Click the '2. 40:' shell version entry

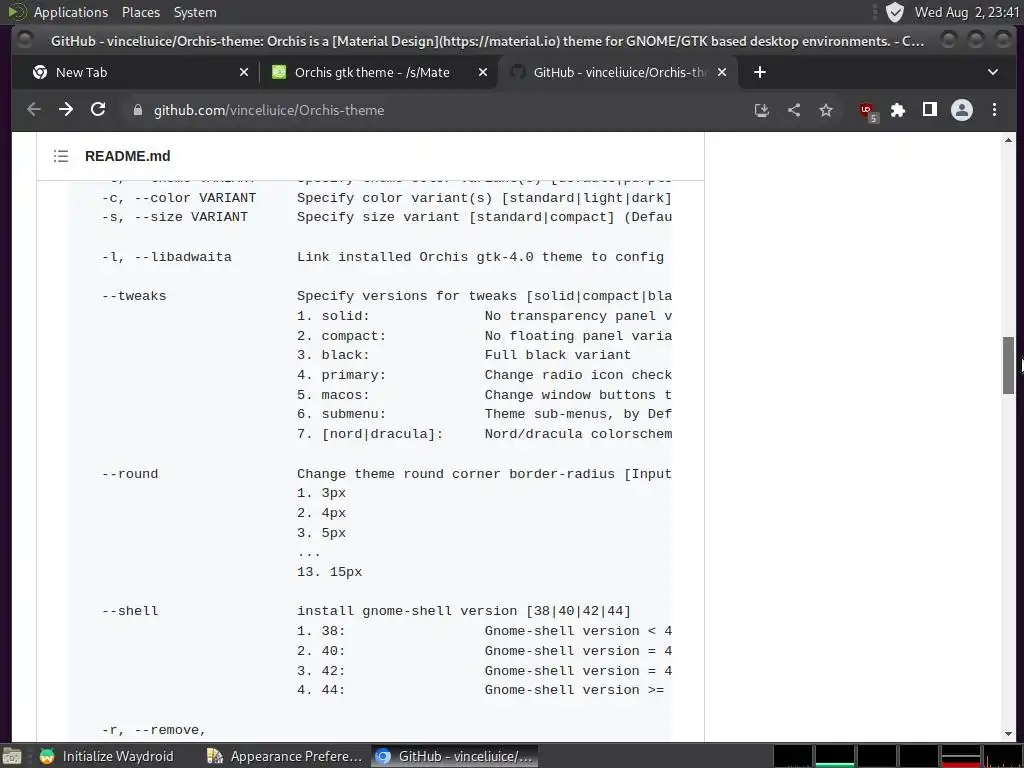coord(321,651)
